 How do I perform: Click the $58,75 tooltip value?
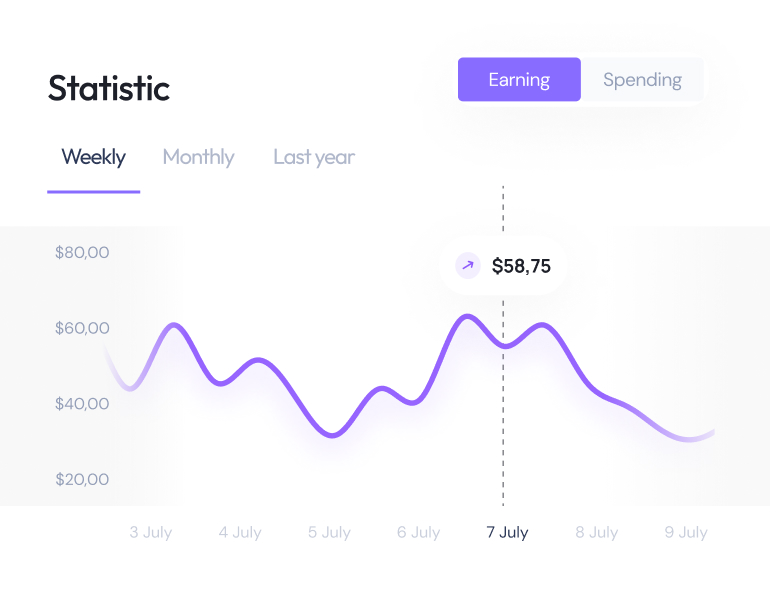(x=521, y=266)
